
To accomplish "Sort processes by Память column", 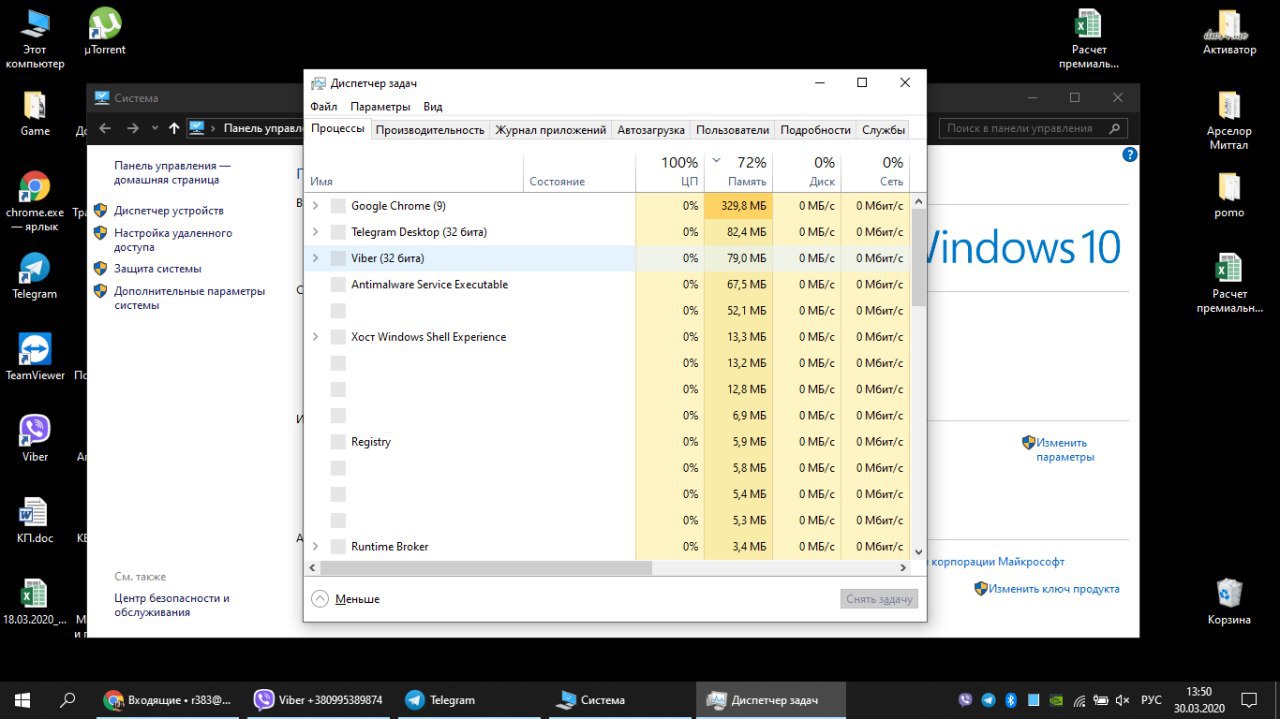I will point(738,171).
